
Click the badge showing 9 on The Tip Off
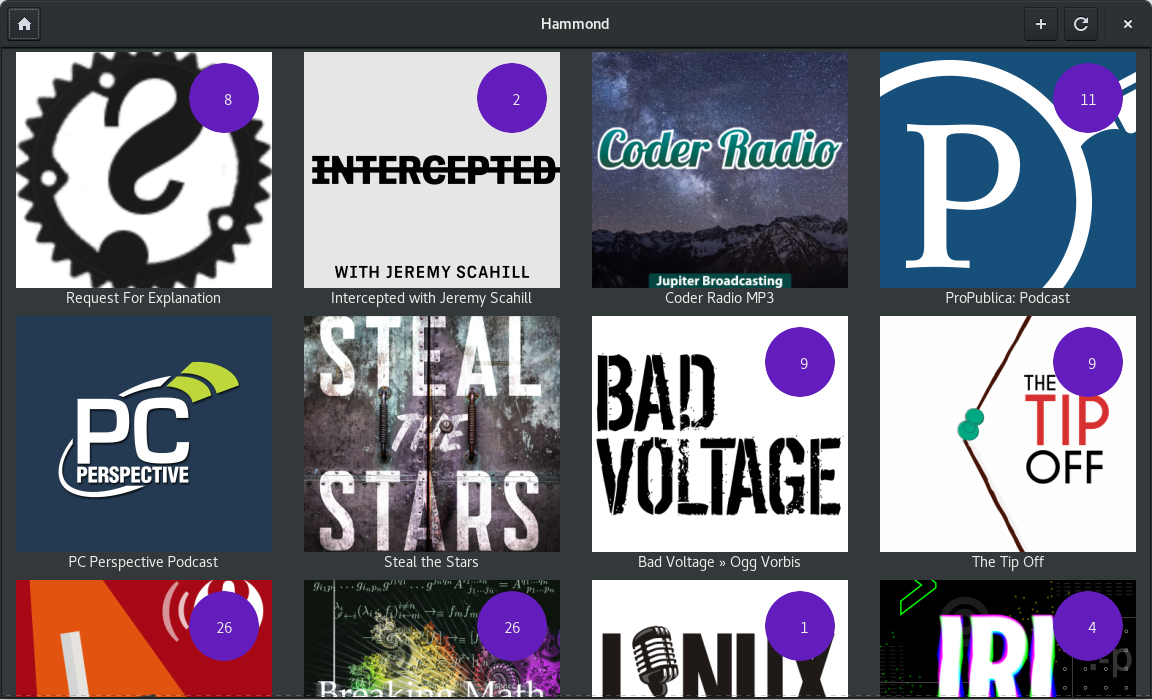tap(1088, 362)
